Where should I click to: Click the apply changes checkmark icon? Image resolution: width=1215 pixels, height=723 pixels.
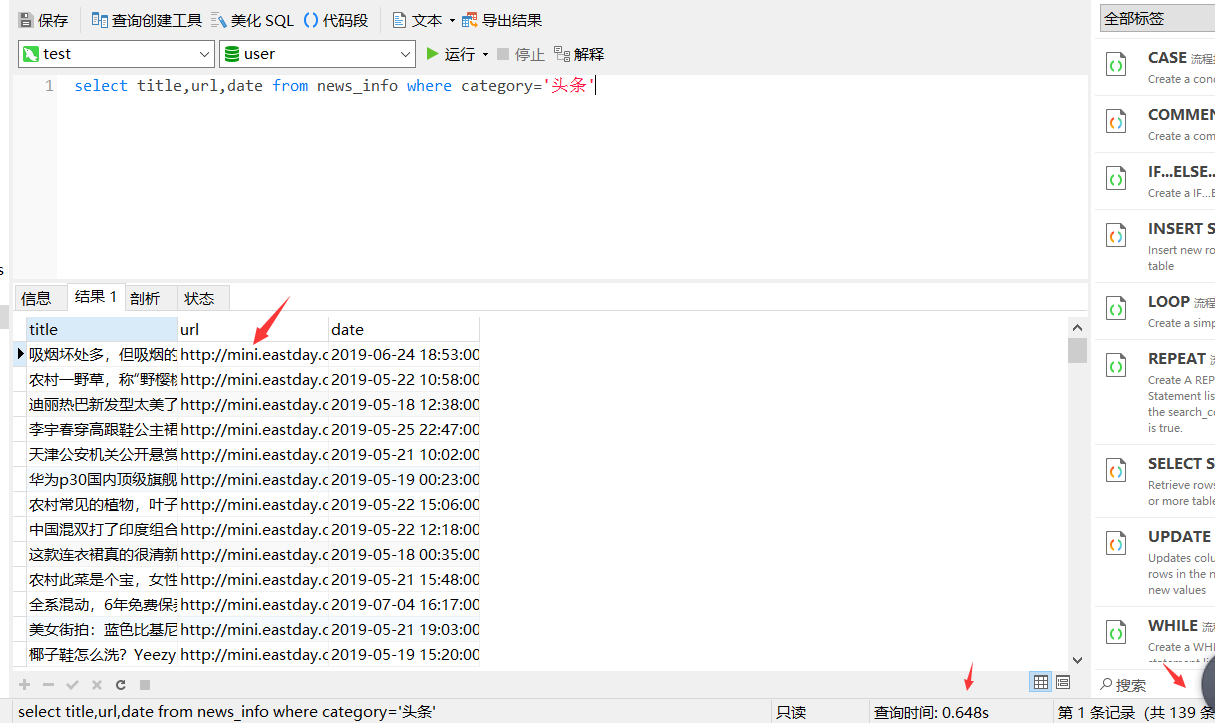click(72, 685)
